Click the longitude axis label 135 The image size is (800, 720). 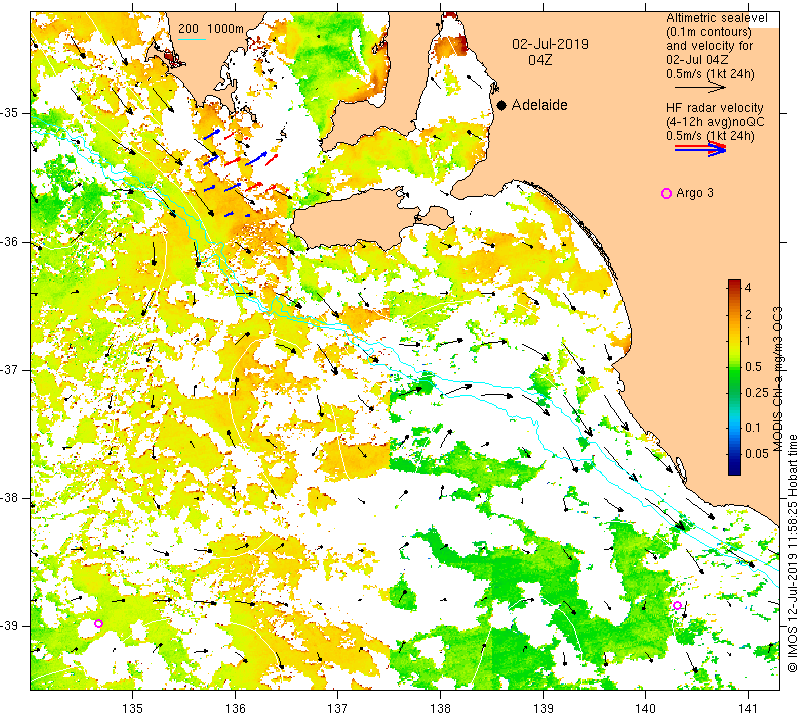133,709
